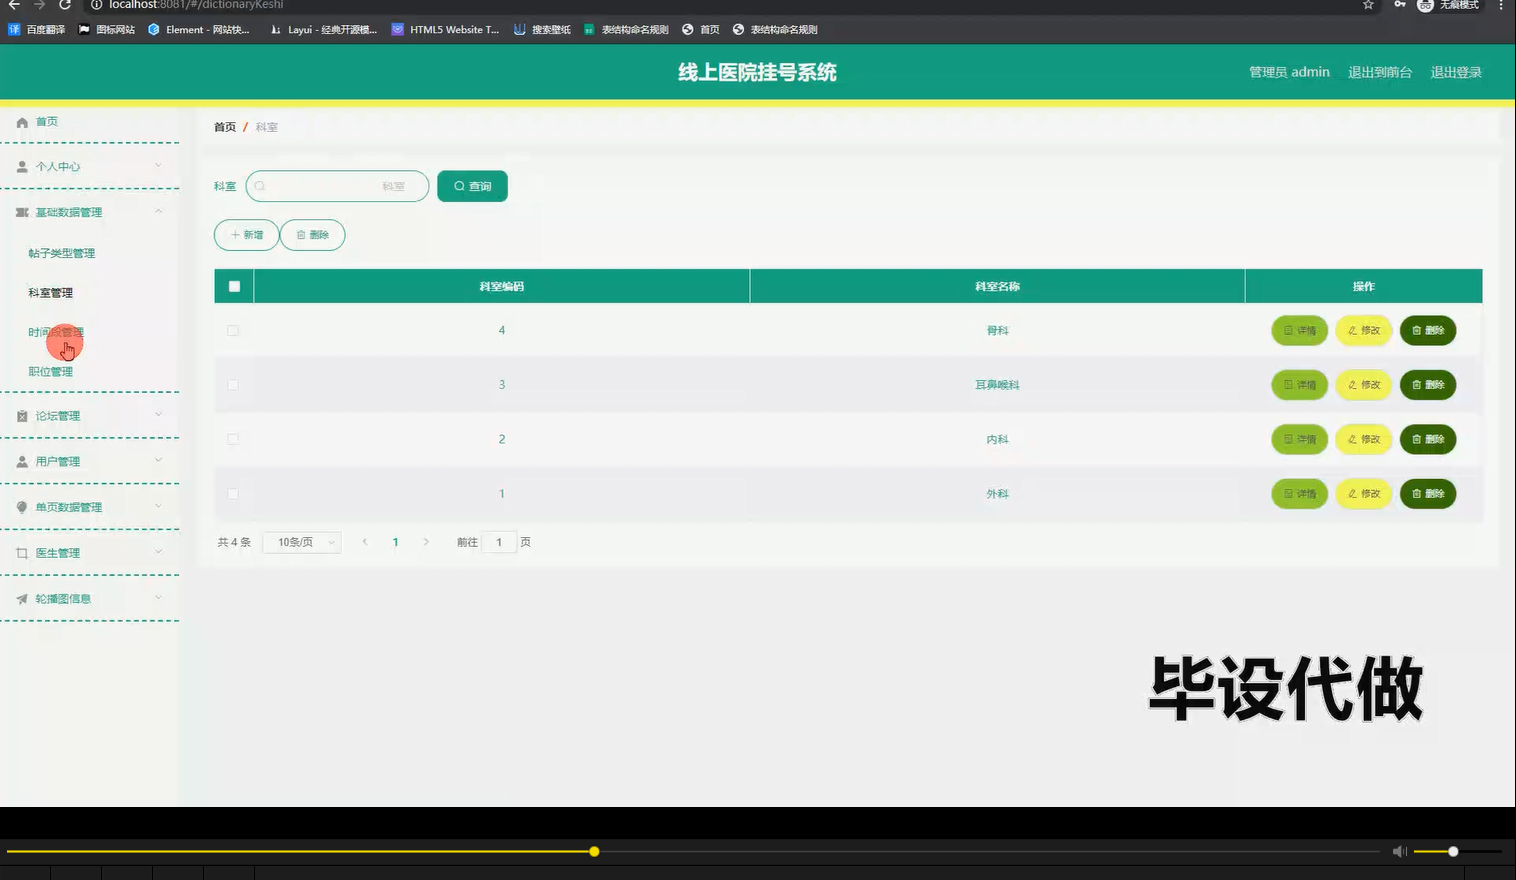
Task: Click the password key icon in the address bar
Action: [x=1399, y=5]
